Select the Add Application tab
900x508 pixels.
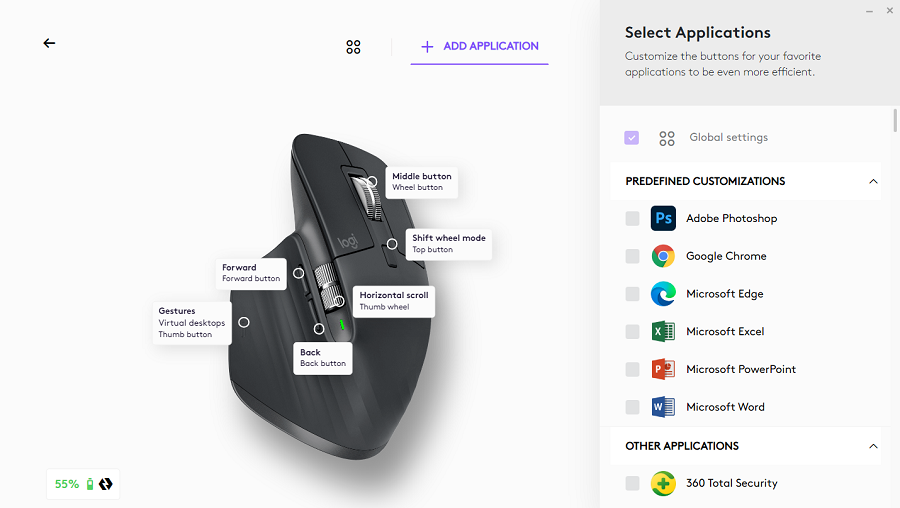pos(480,46)
